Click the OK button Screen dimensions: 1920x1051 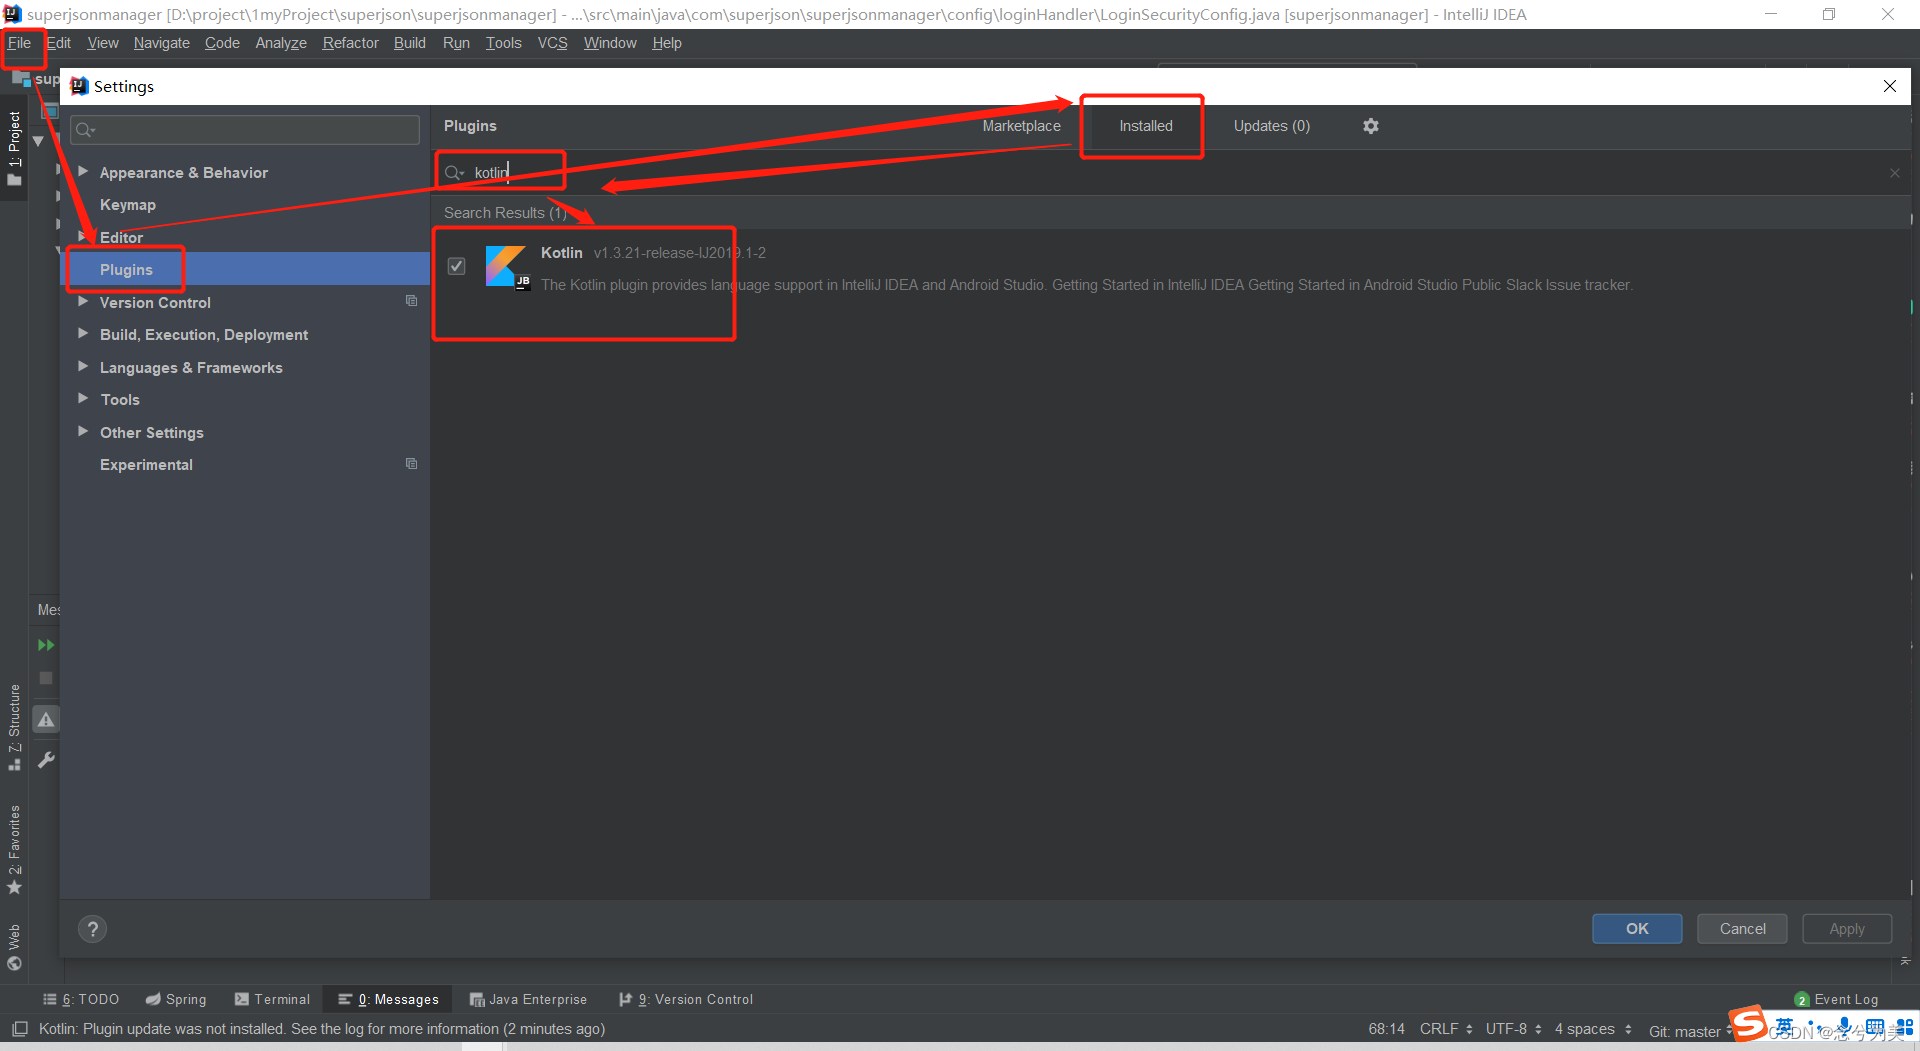(1636, 928)
